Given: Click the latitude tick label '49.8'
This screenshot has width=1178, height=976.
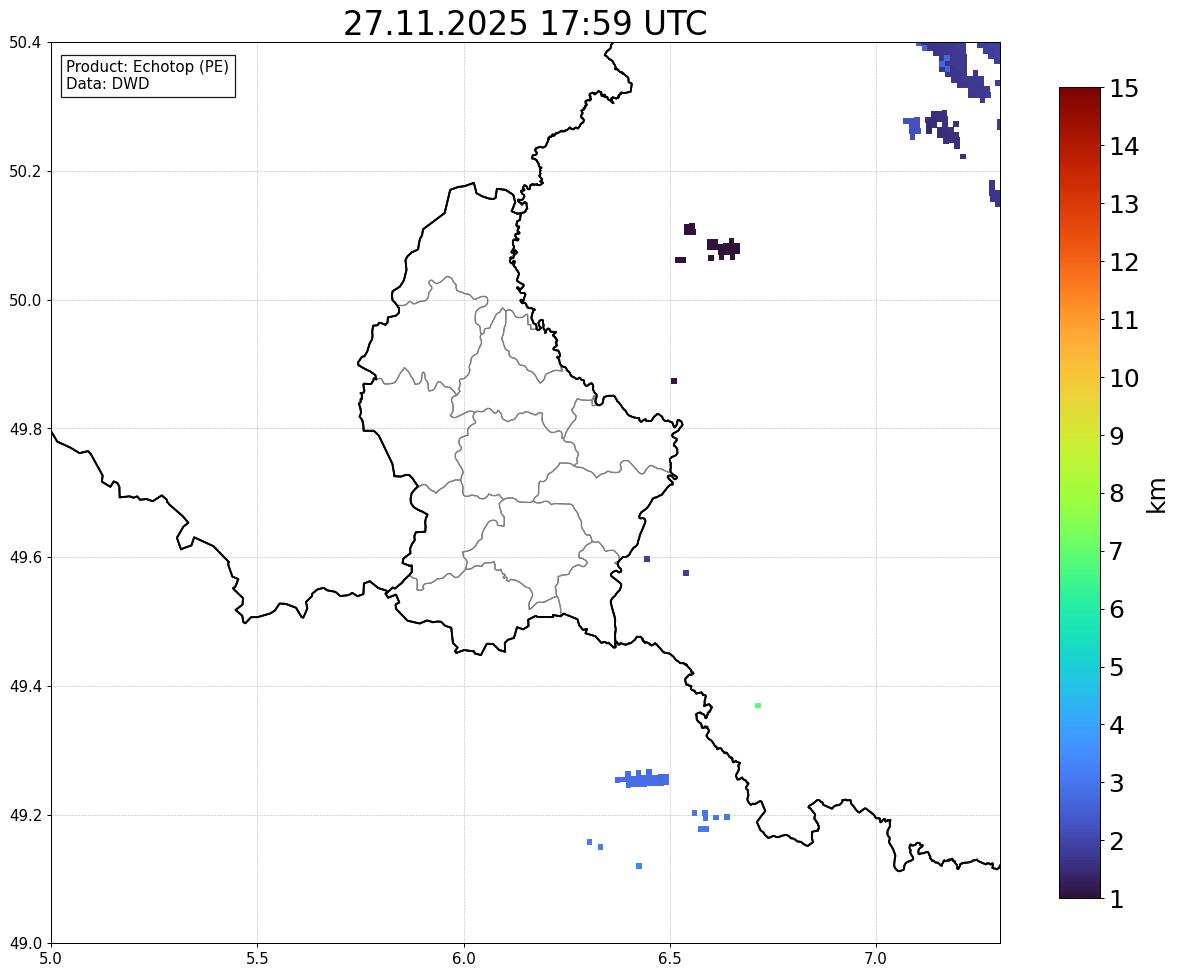Looking at the screenshot, I should (25, 429).
